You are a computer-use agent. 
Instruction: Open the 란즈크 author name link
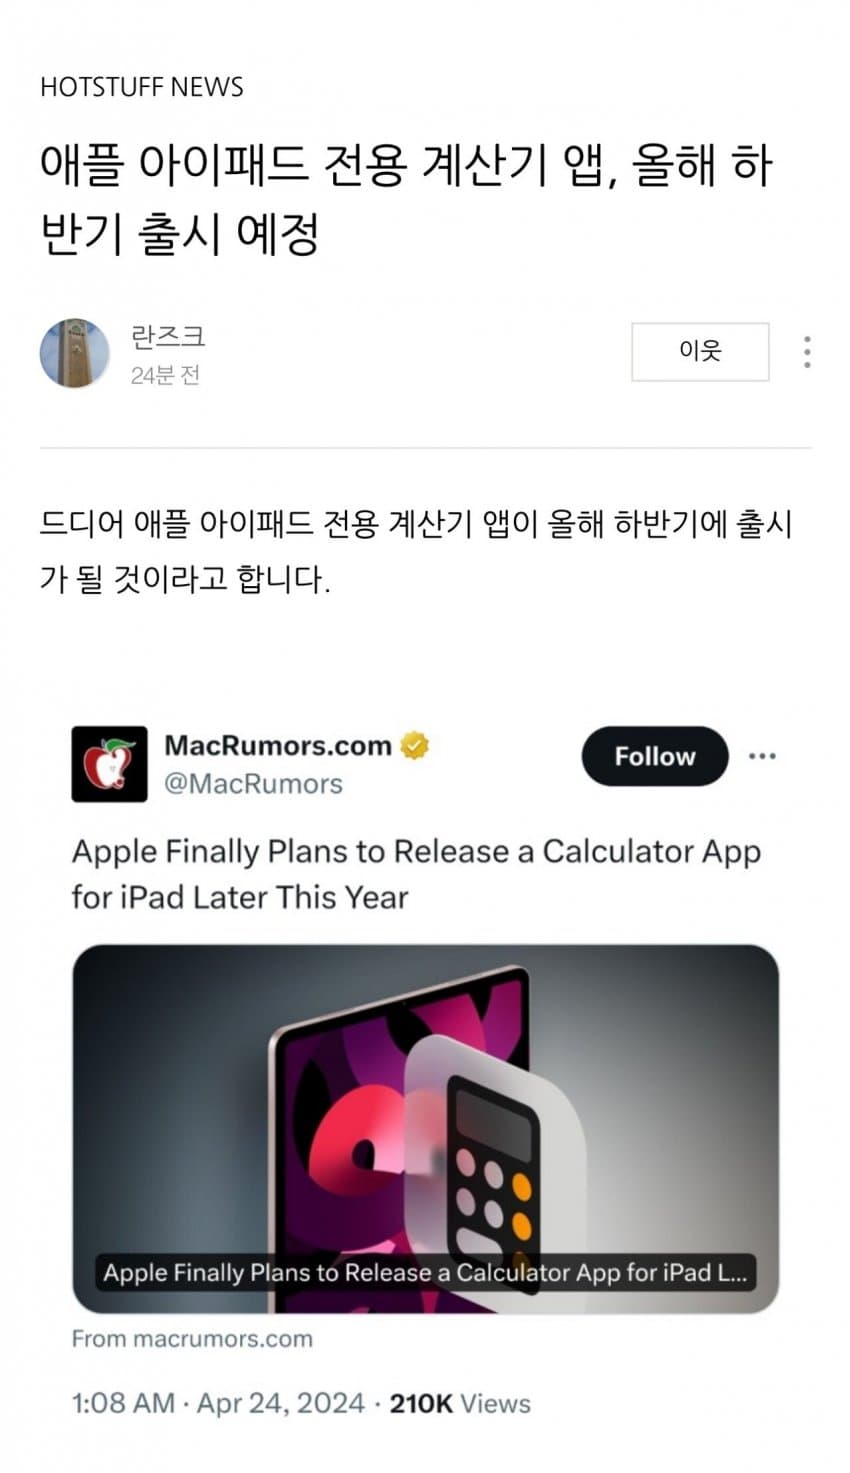168,337
